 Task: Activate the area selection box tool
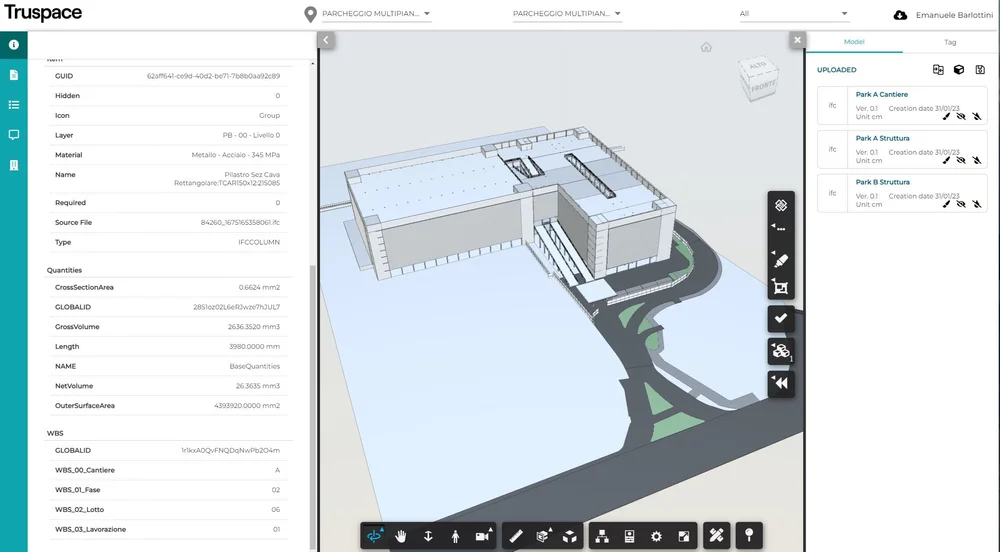[x=781, y=287]
